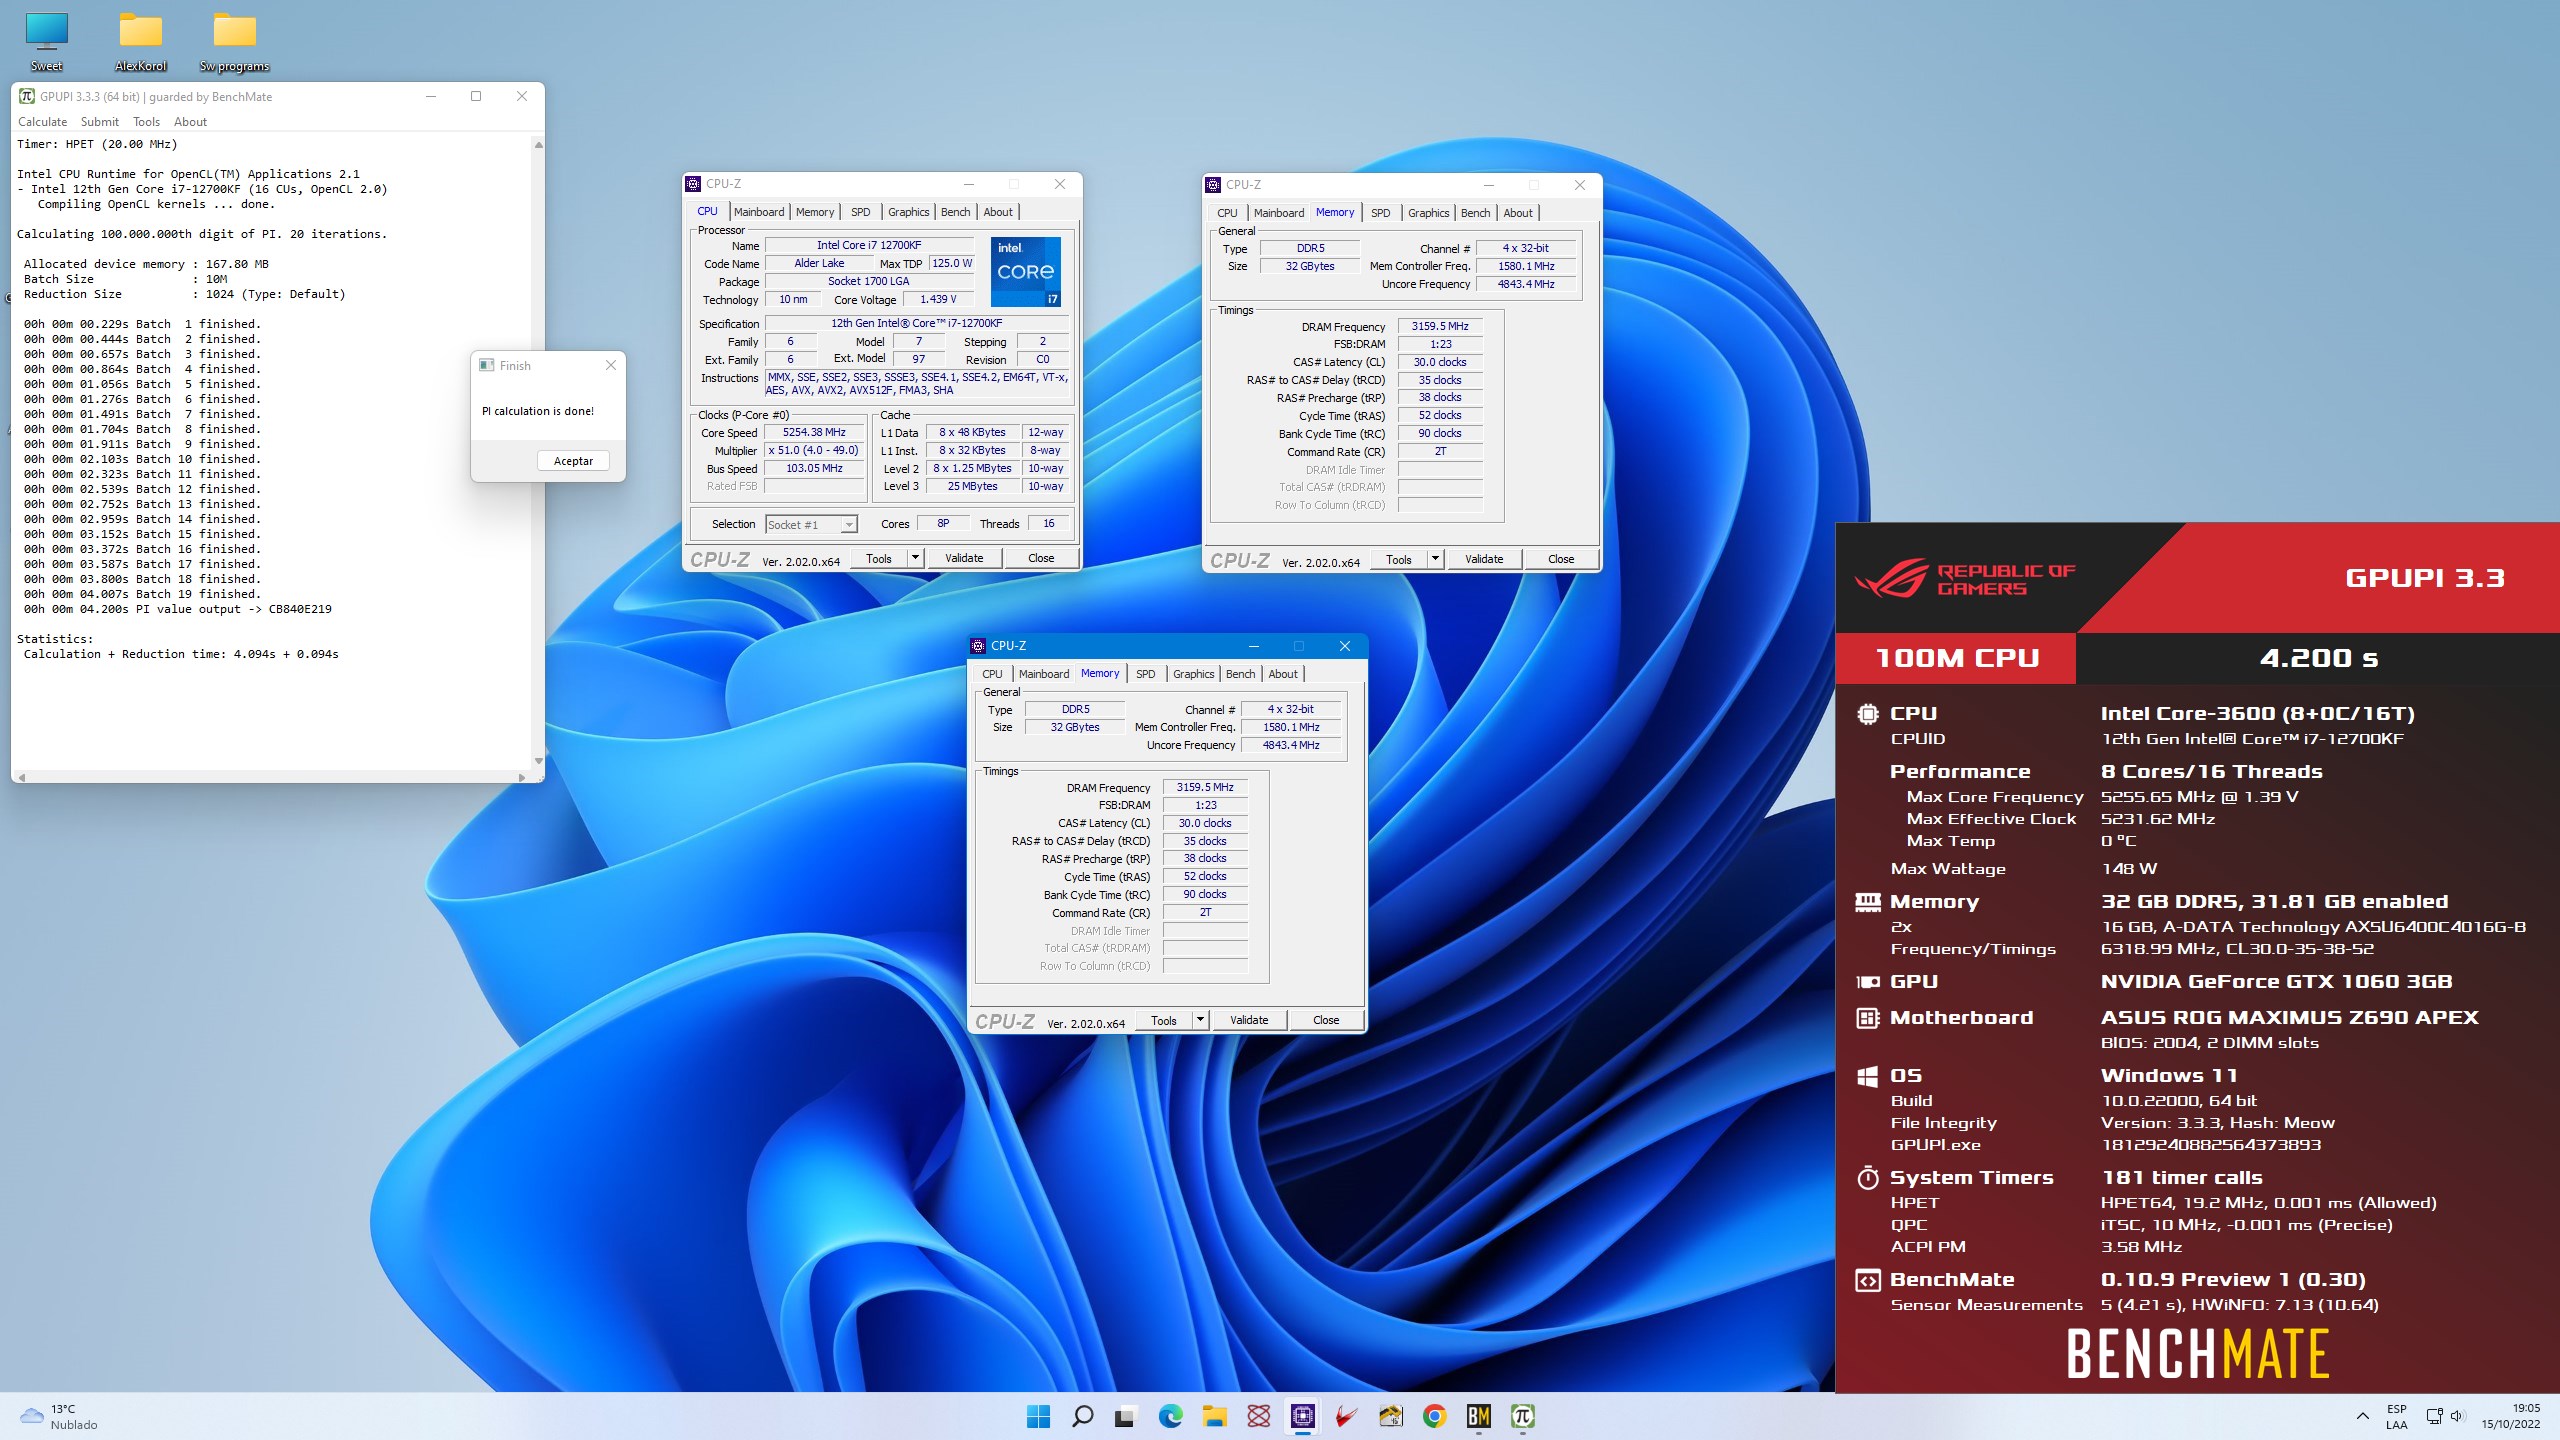Open taskbar Search
Viewport: 2560px width, 1440px height.
click(x=1082, y=1416)
